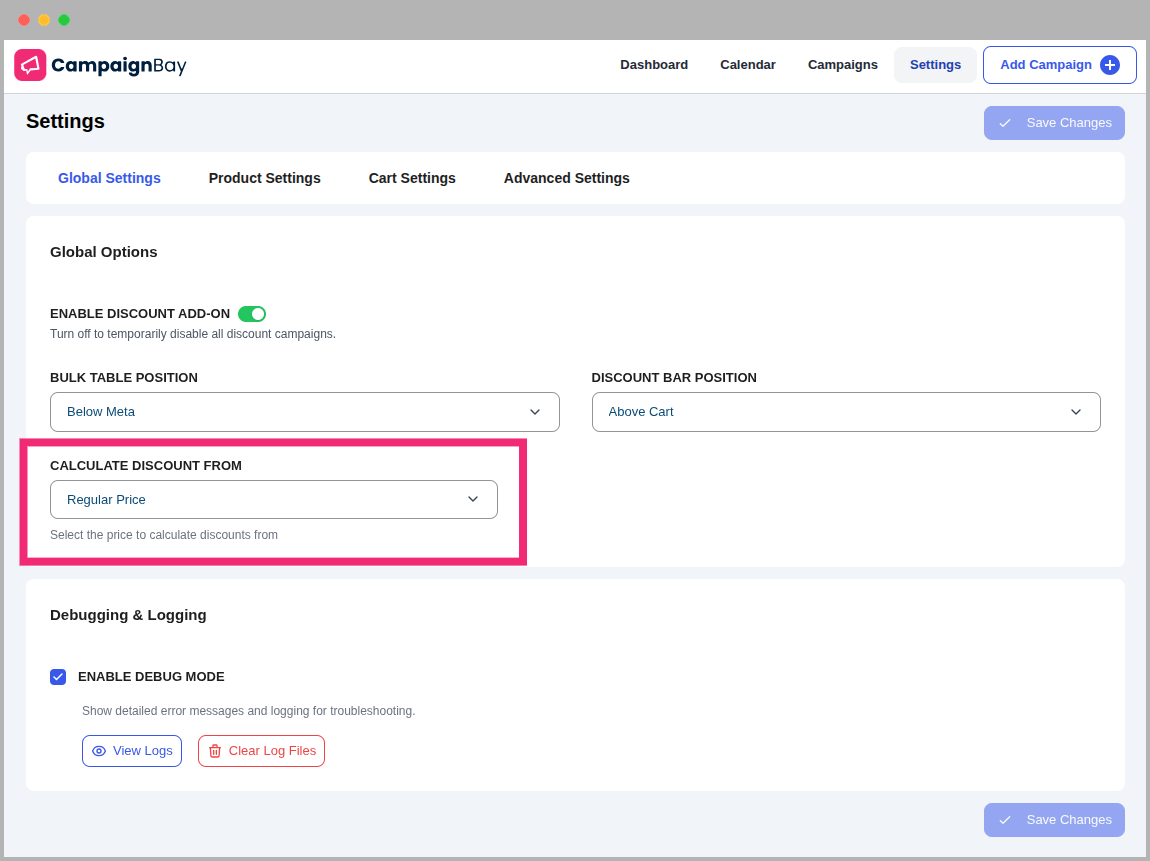This screenshot has height=861, width=1150.
Task: Switch to the Product Settings tab
Action: pos(264,178)
